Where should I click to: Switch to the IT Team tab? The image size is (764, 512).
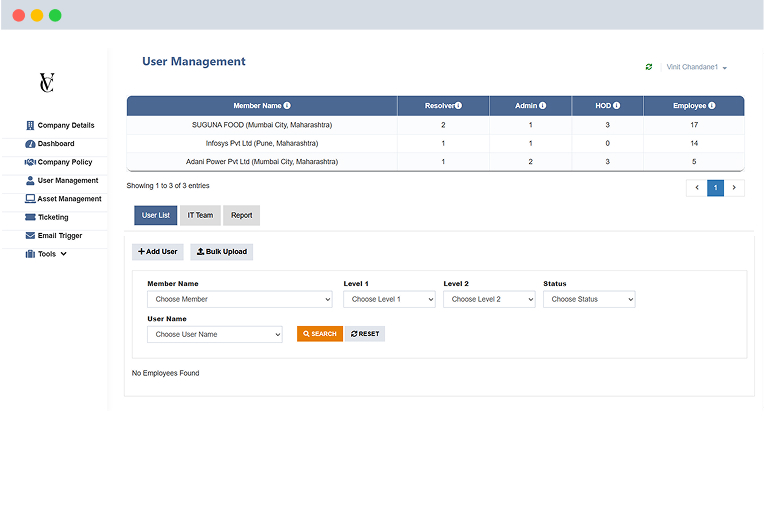200,215
